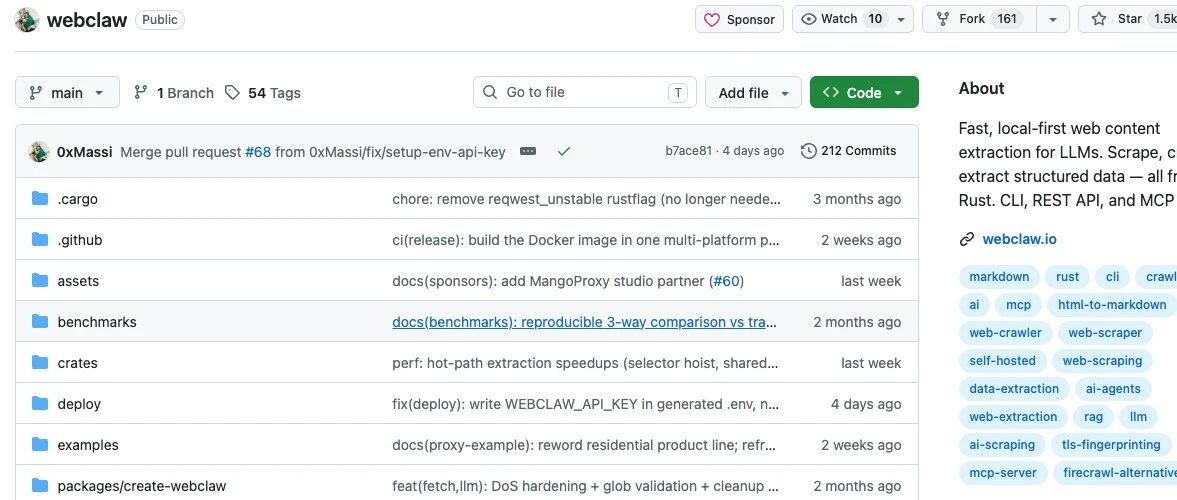Open the 'docs(proxy-example): reword residential' commit message
The image size is (1177, 500).
pos(584,445)
